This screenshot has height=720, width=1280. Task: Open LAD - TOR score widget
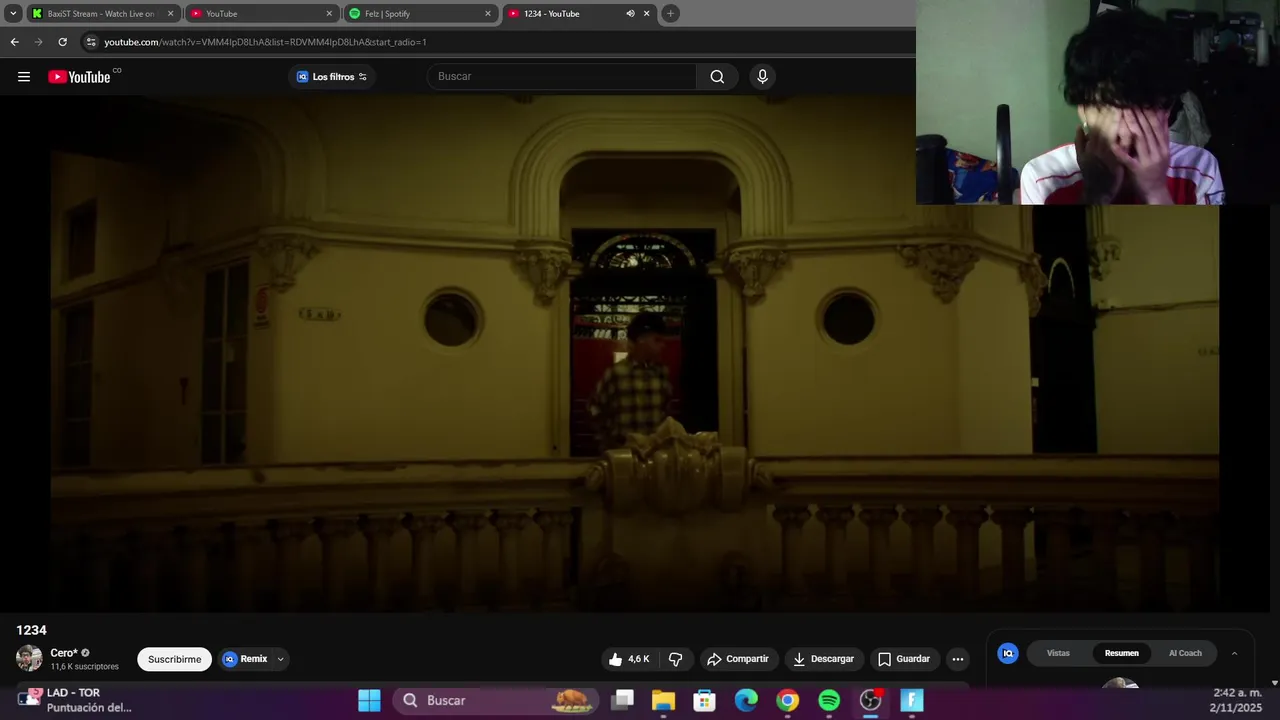coord(74,700)
